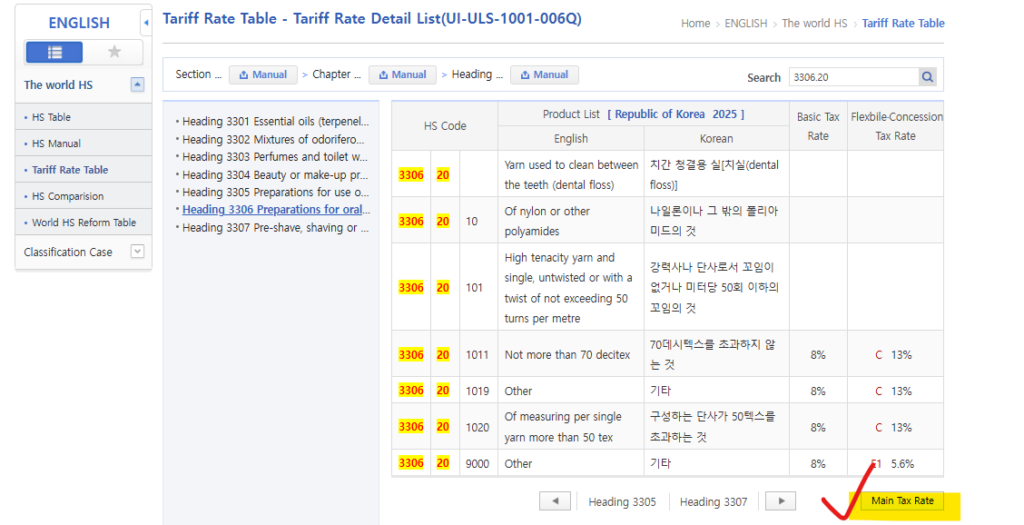
Task: Select Heading 3306 Preparations for oral
Action: tap(275, 210)
